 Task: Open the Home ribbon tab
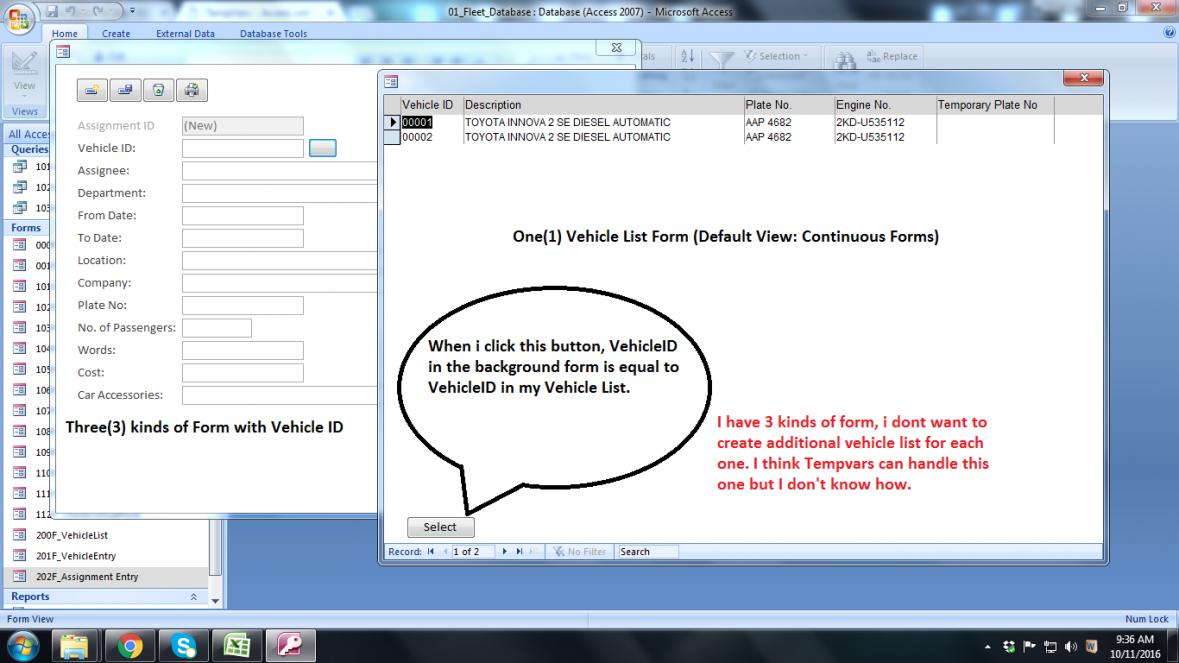point(65,34)
